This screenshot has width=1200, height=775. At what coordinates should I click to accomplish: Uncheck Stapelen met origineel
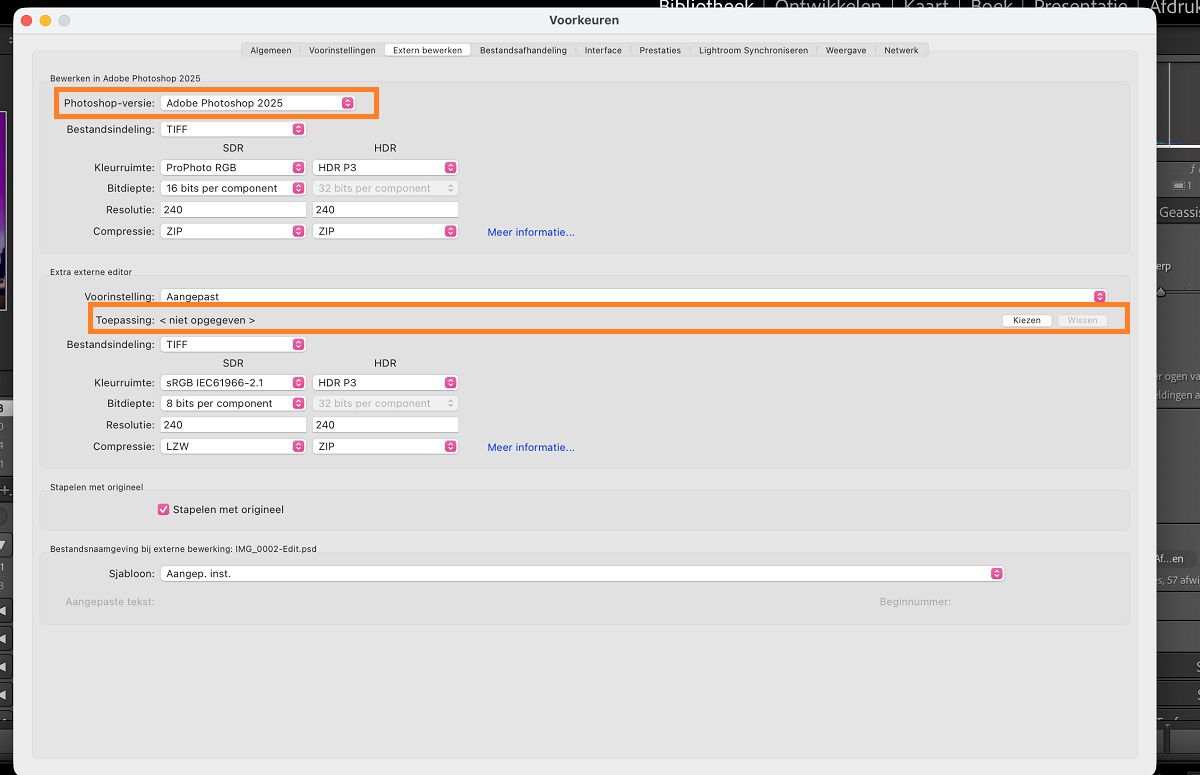coord(163,509)
